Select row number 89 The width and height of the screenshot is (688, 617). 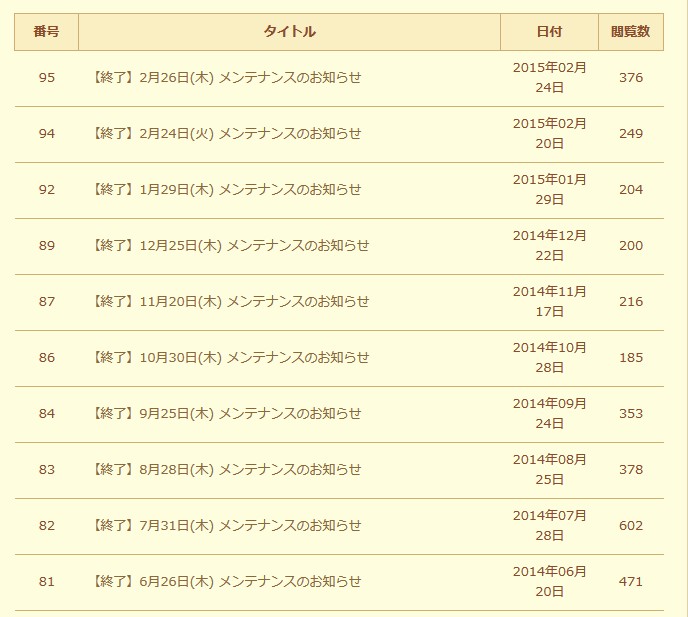[x=47, y=246]
